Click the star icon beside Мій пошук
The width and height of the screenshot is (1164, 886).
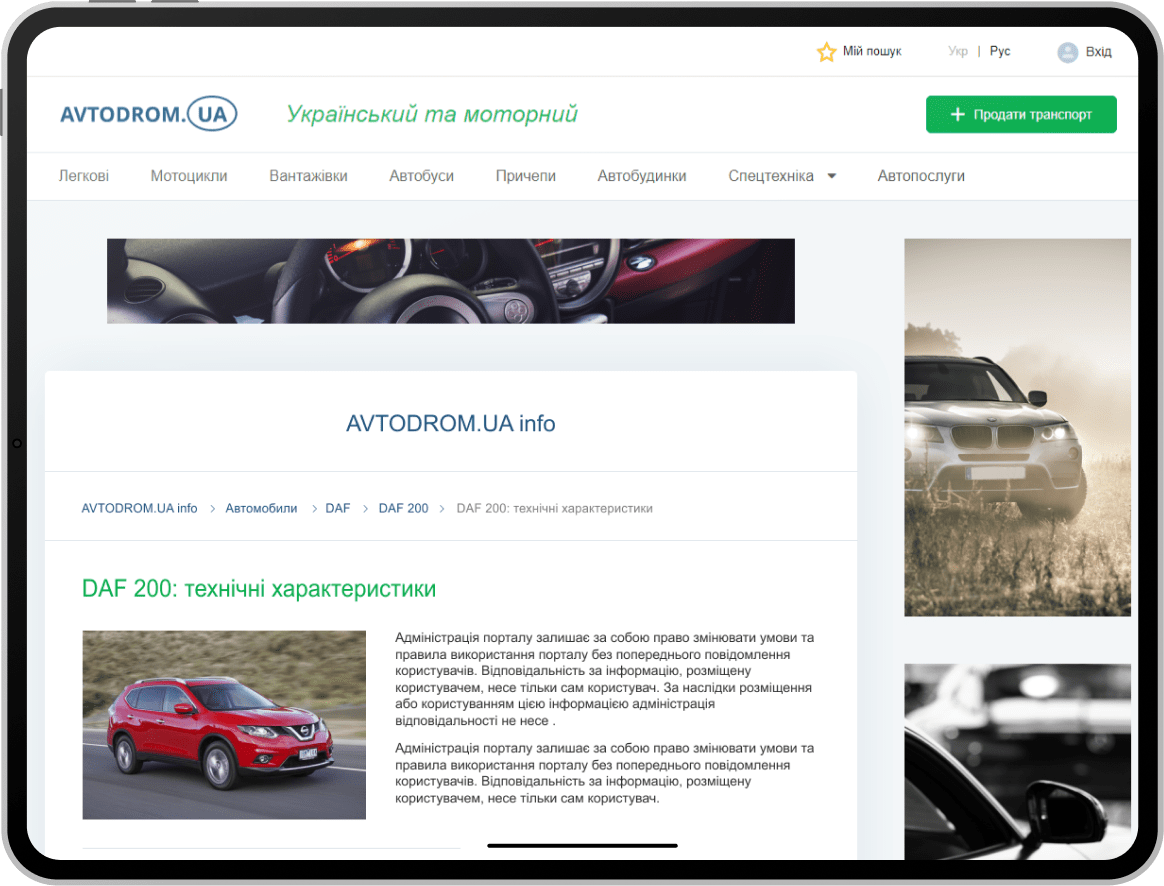826,52
